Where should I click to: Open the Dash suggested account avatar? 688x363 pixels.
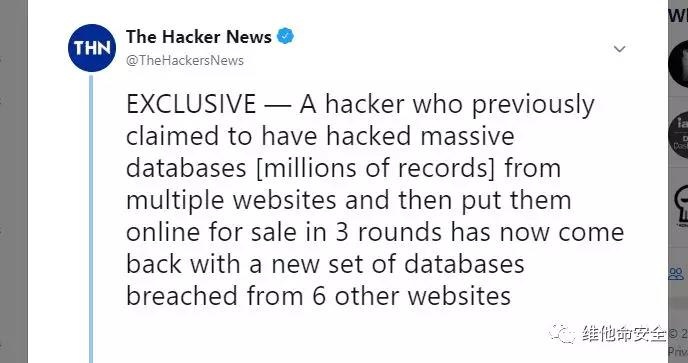pos(679,135)
